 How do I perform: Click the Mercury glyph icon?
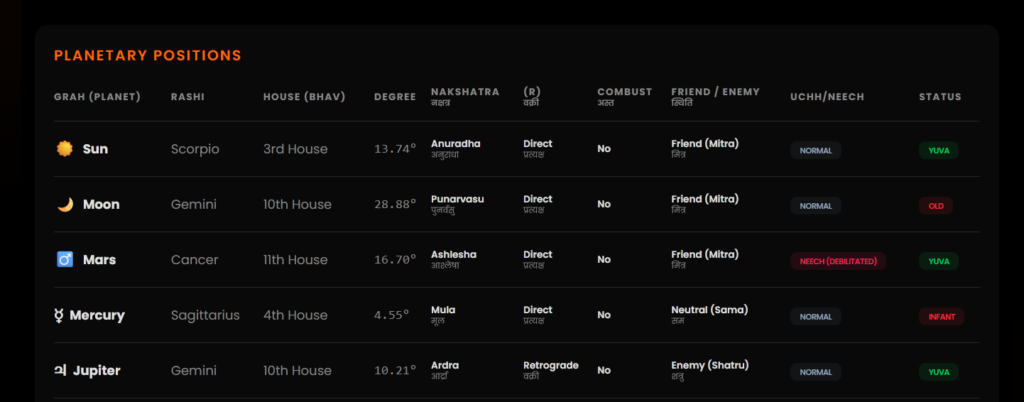(x=60, y=316)
